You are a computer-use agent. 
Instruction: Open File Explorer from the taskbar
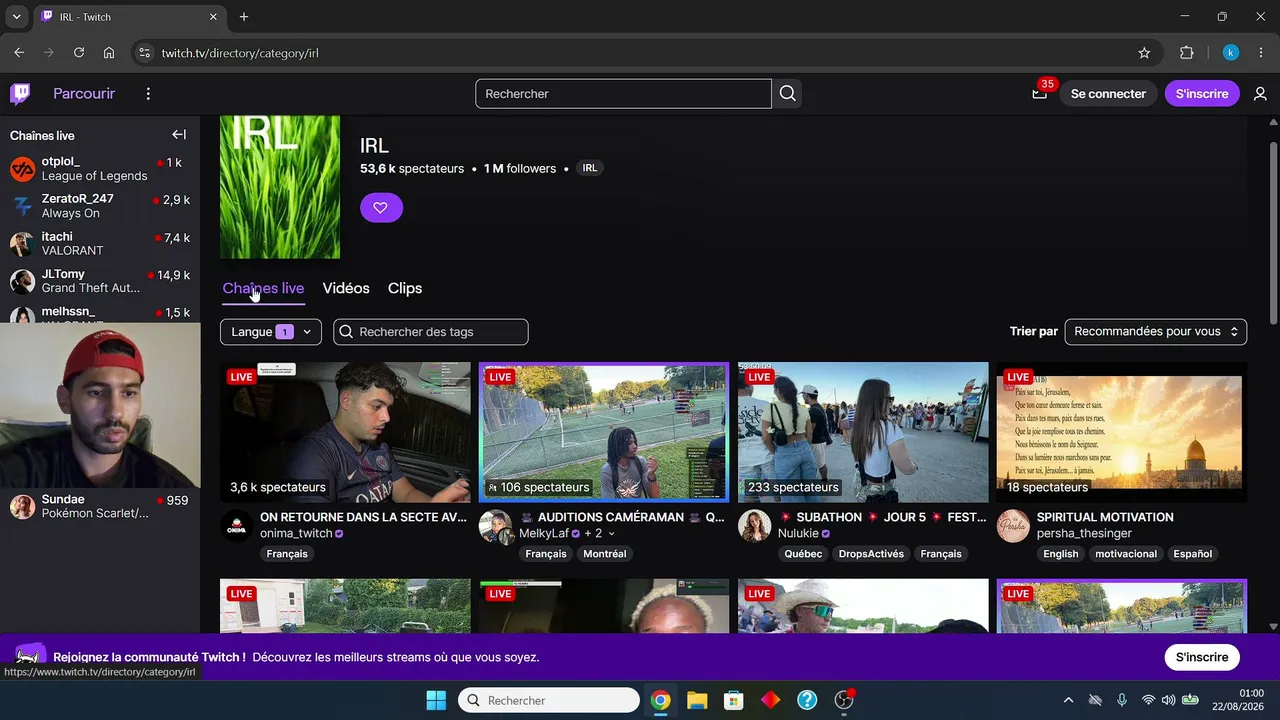[x=697, y=700]
